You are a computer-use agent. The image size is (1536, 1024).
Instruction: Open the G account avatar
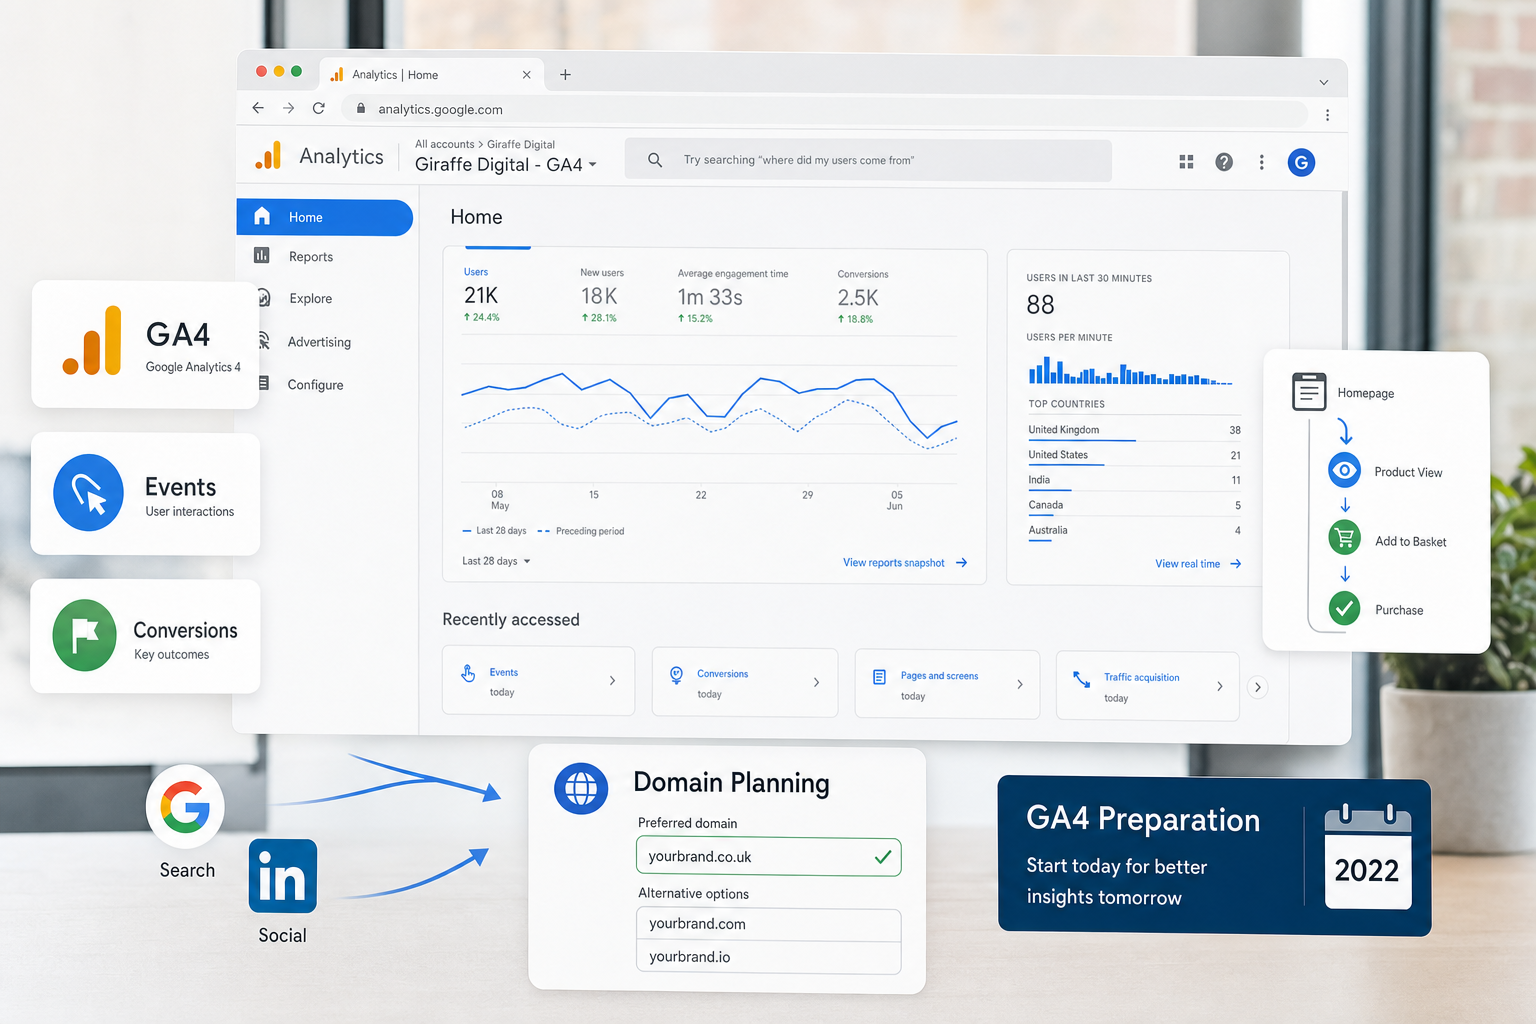pyautogui.click(x=1301, y=162)
